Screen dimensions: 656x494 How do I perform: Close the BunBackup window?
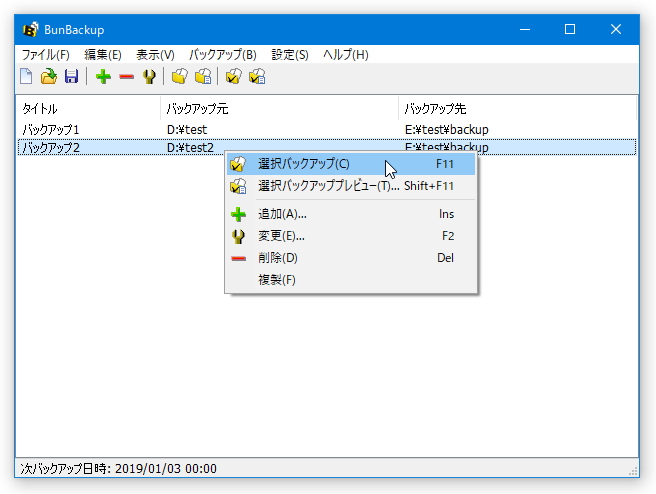[616, 29]
